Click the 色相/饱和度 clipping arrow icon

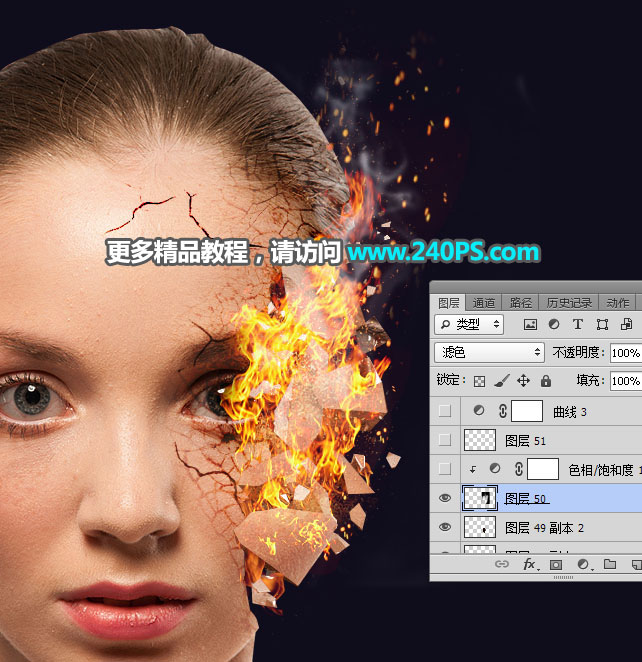point(473,469)
